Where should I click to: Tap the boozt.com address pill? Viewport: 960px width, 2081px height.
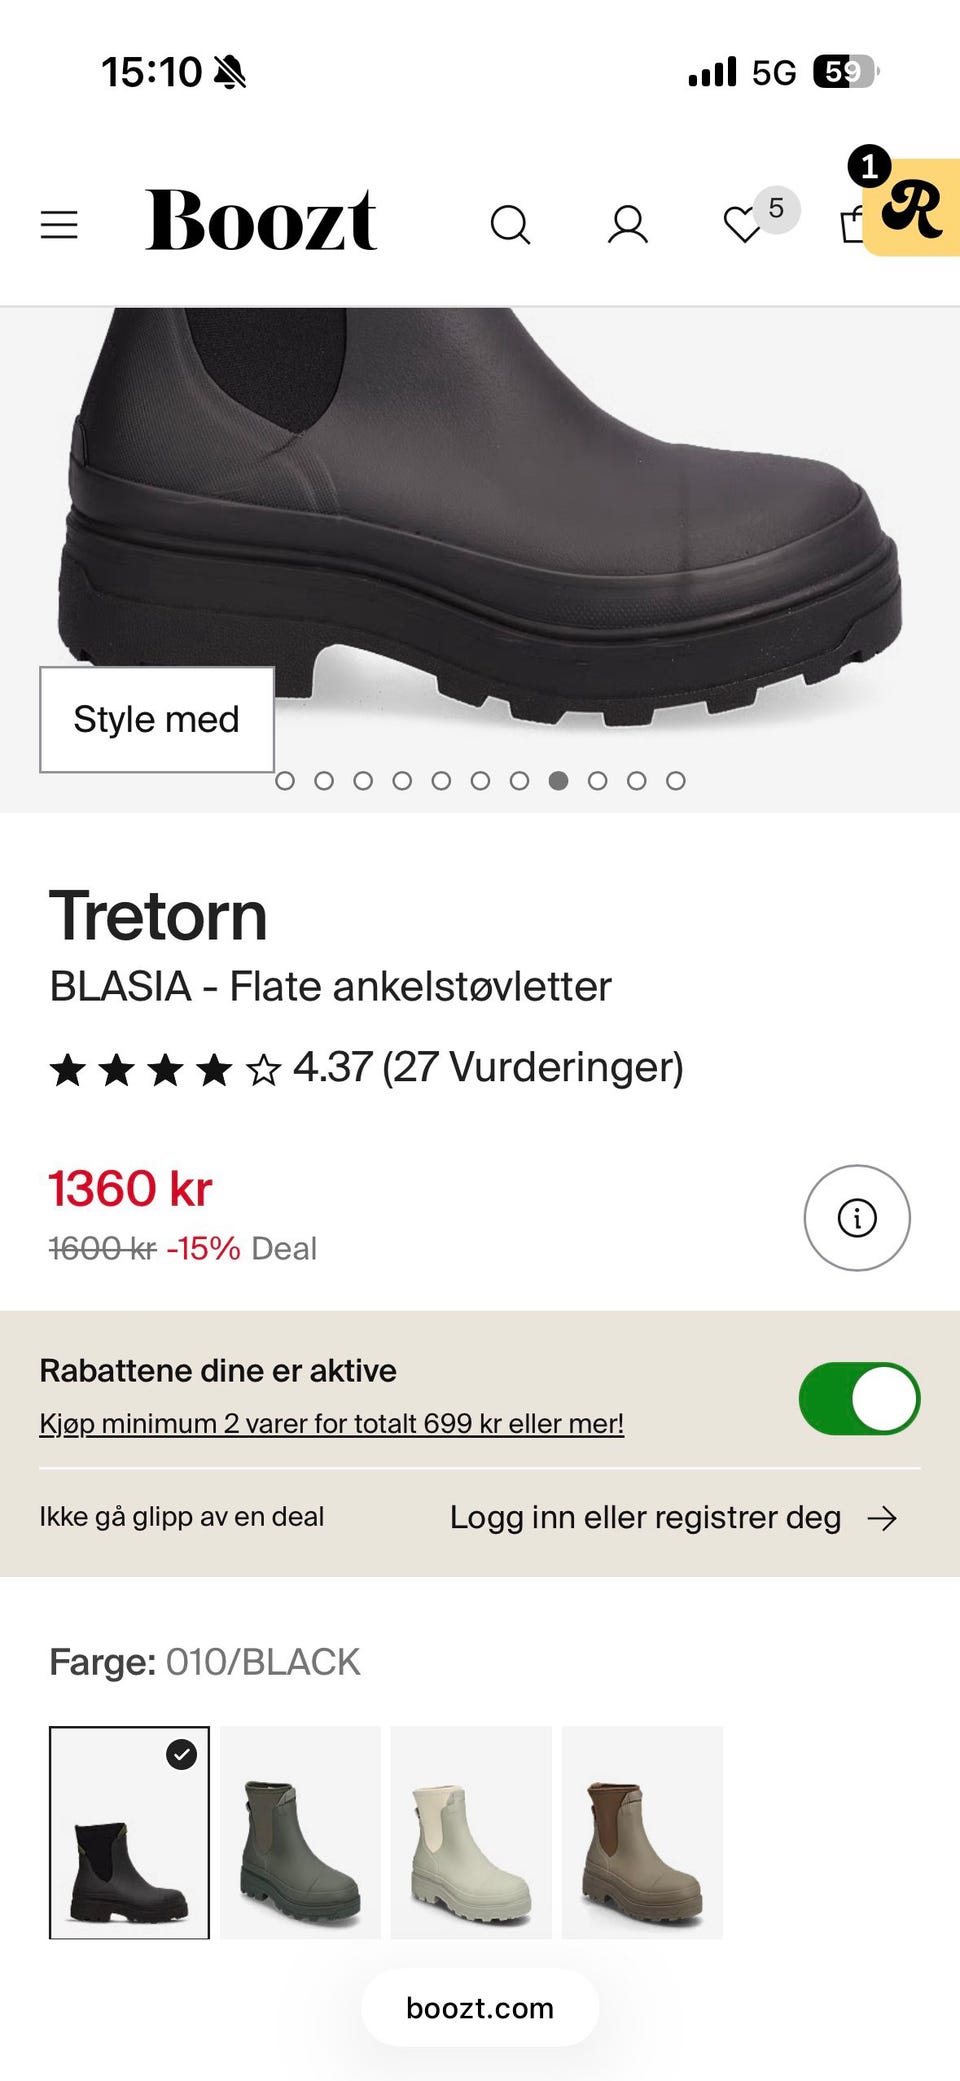coord(480,2008)
